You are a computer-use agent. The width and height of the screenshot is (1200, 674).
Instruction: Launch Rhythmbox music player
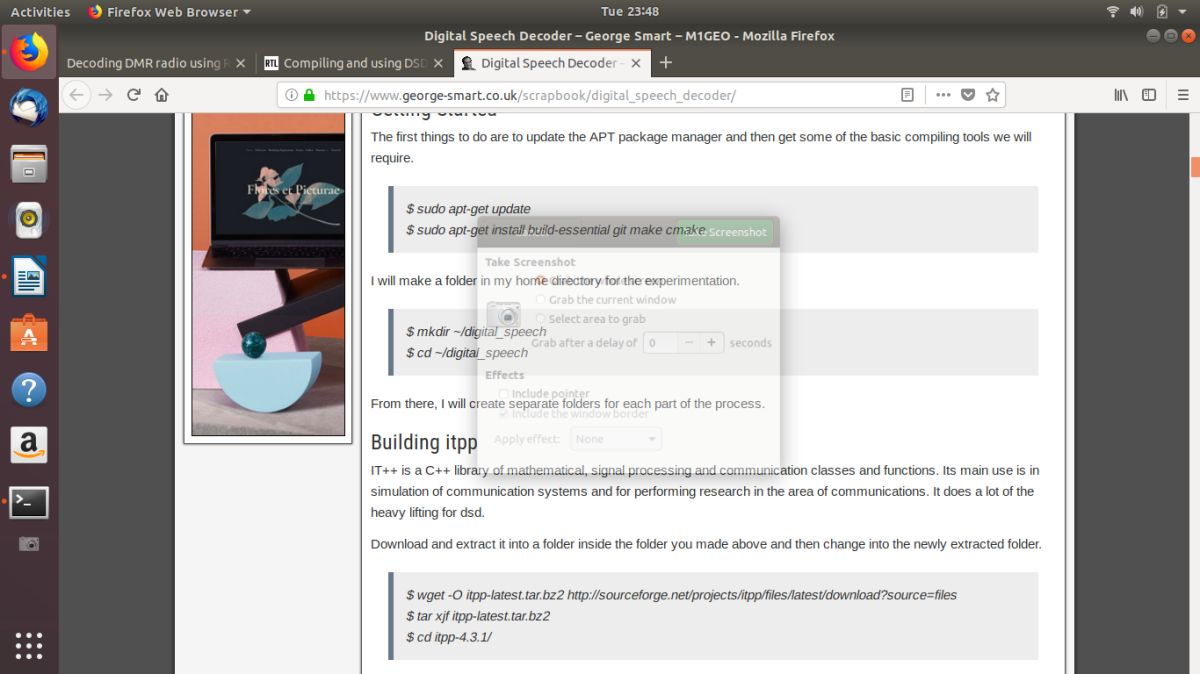(x=29, y=219)
